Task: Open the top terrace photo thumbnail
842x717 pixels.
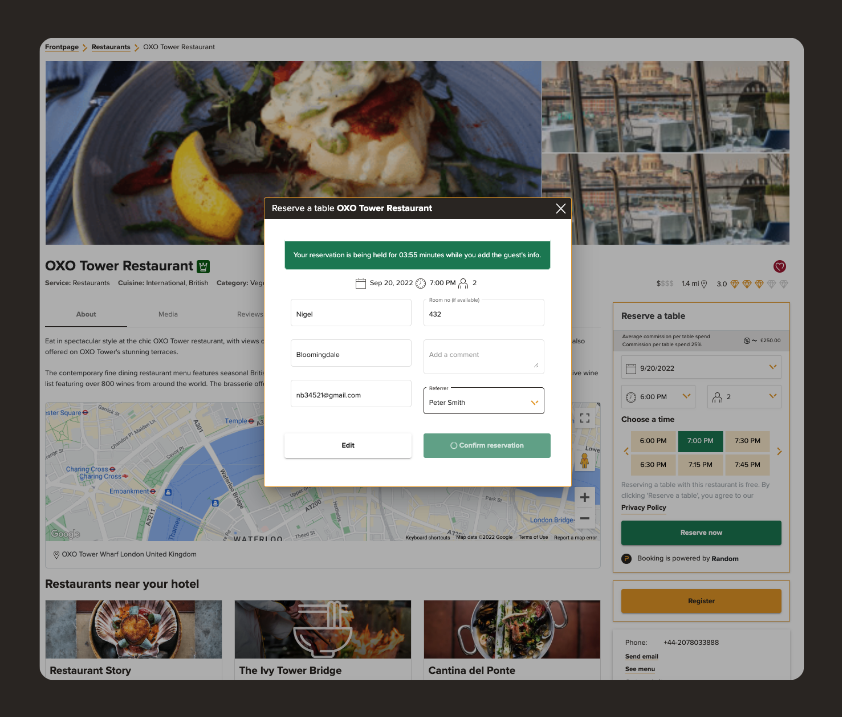Action: pos(665,106)
